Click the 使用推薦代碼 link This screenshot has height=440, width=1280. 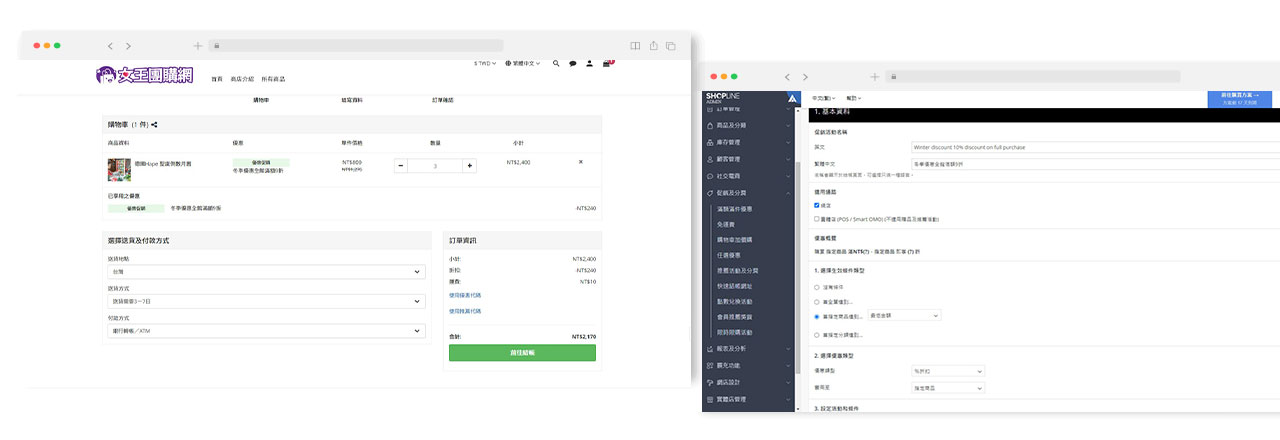[465, 311]
